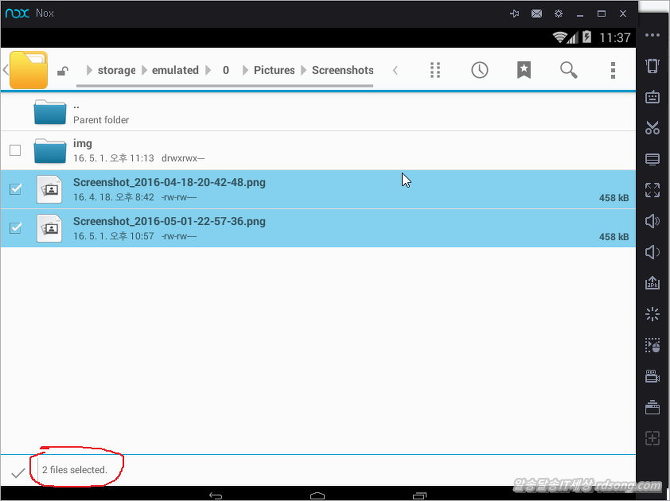Collapse breadcrumb with the left chevron arrow
This screenshot has height=501, width=670.
(395, 70)
